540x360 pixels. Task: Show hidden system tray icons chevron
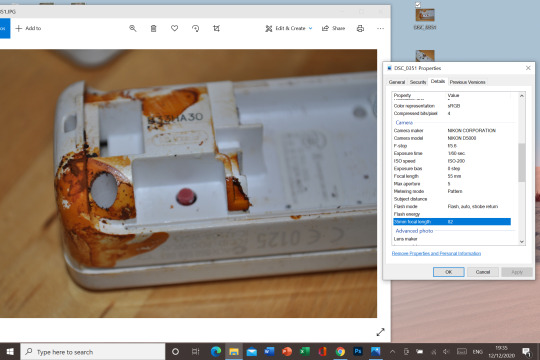click(x=392, y=352)
